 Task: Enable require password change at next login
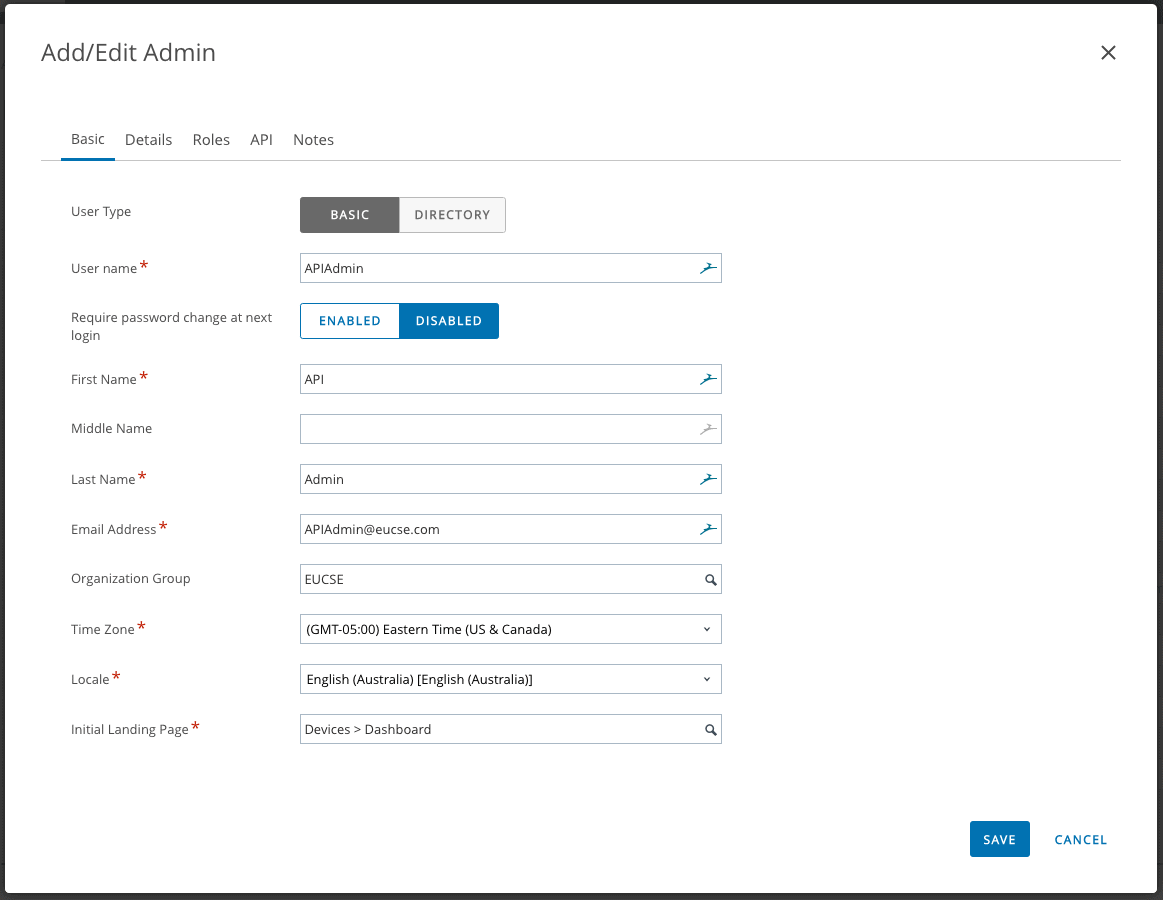[x=349, y=321]
